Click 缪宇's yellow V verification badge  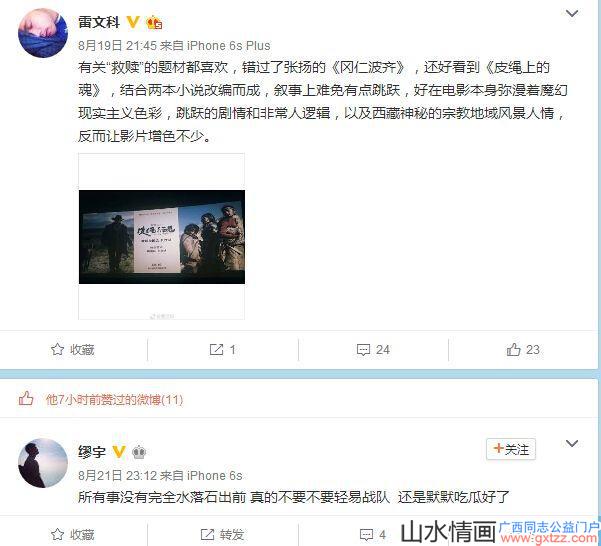119,452
